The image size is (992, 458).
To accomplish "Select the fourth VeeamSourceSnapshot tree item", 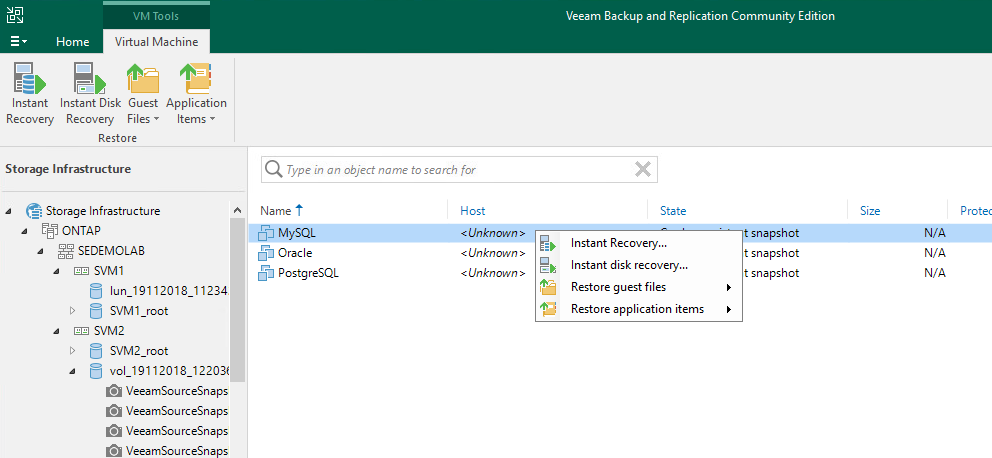I will click(177, 450).
